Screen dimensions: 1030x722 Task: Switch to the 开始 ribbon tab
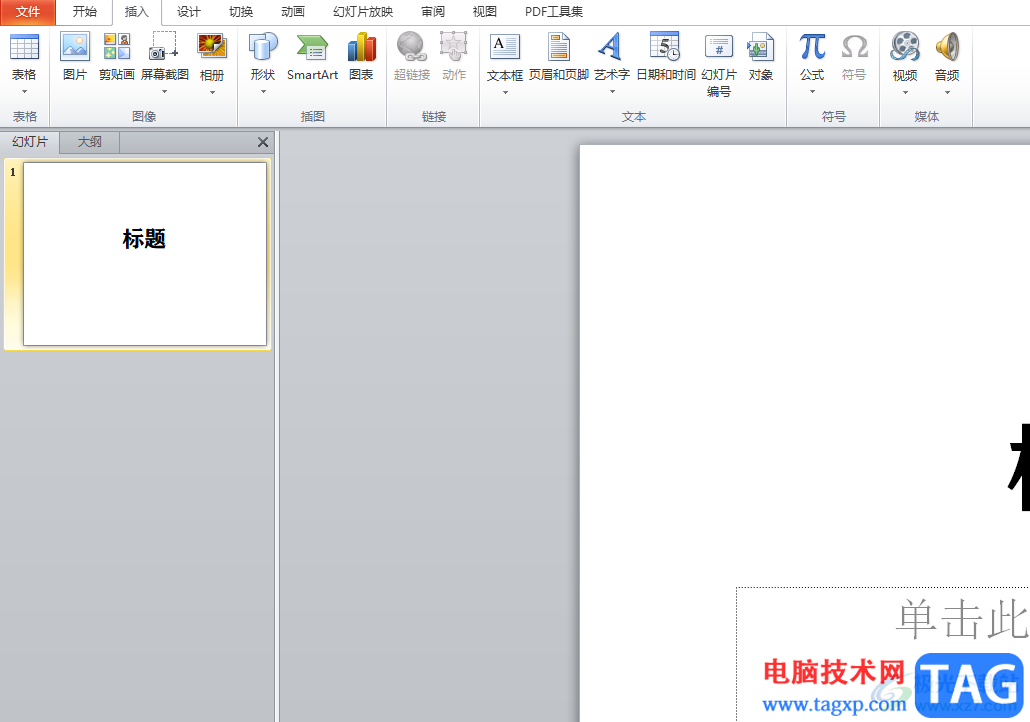(85, 12)
